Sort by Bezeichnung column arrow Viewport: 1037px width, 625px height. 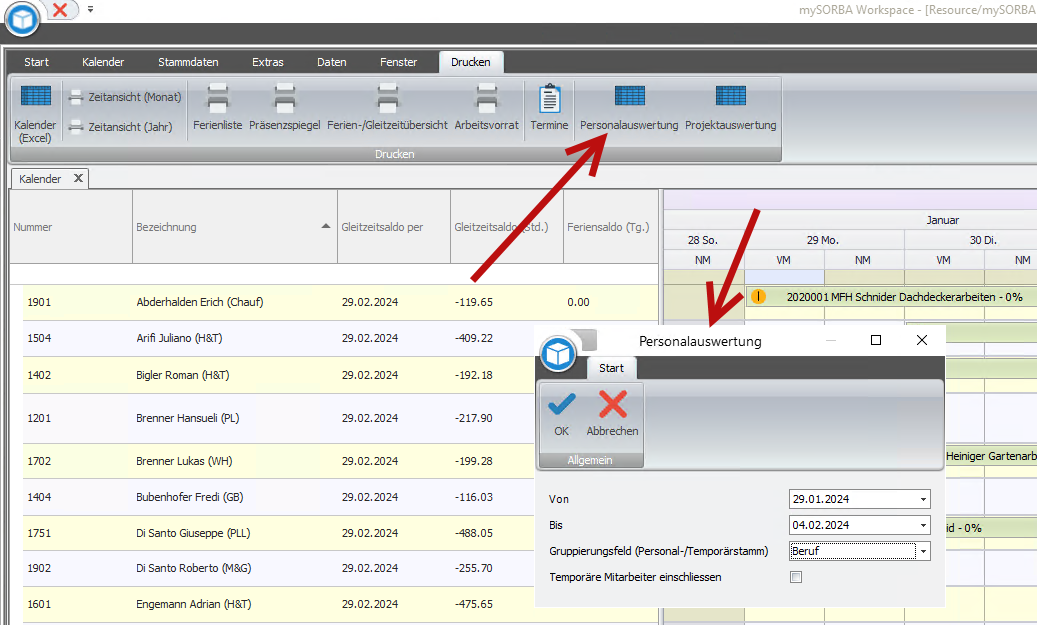click(x=325, y=226)
